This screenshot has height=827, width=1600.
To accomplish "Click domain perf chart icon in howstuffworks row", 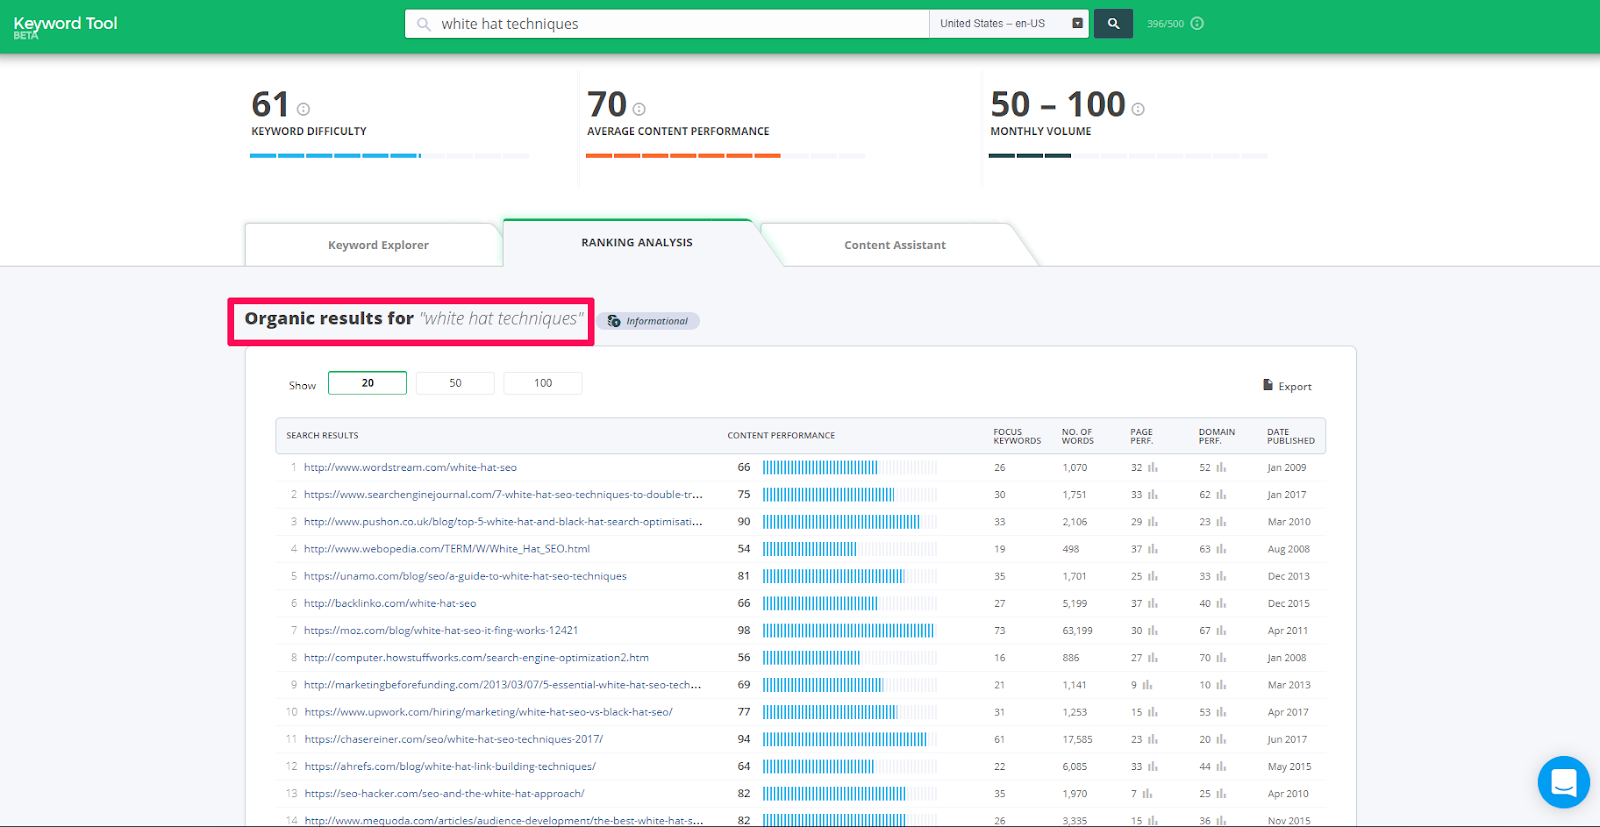I will click(x=1221, y=657).
